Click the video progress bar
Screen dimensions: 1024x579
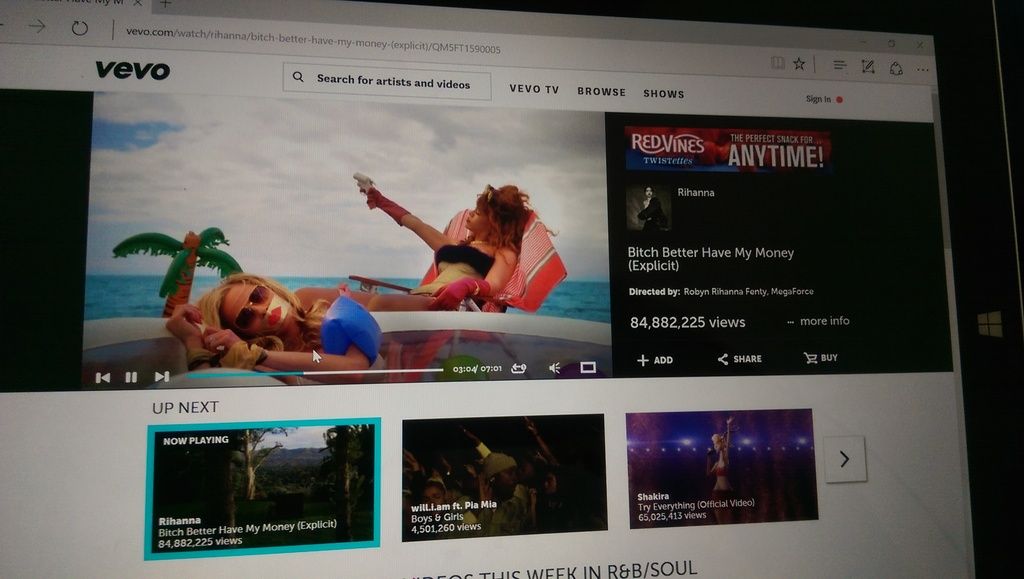(315, 373)
